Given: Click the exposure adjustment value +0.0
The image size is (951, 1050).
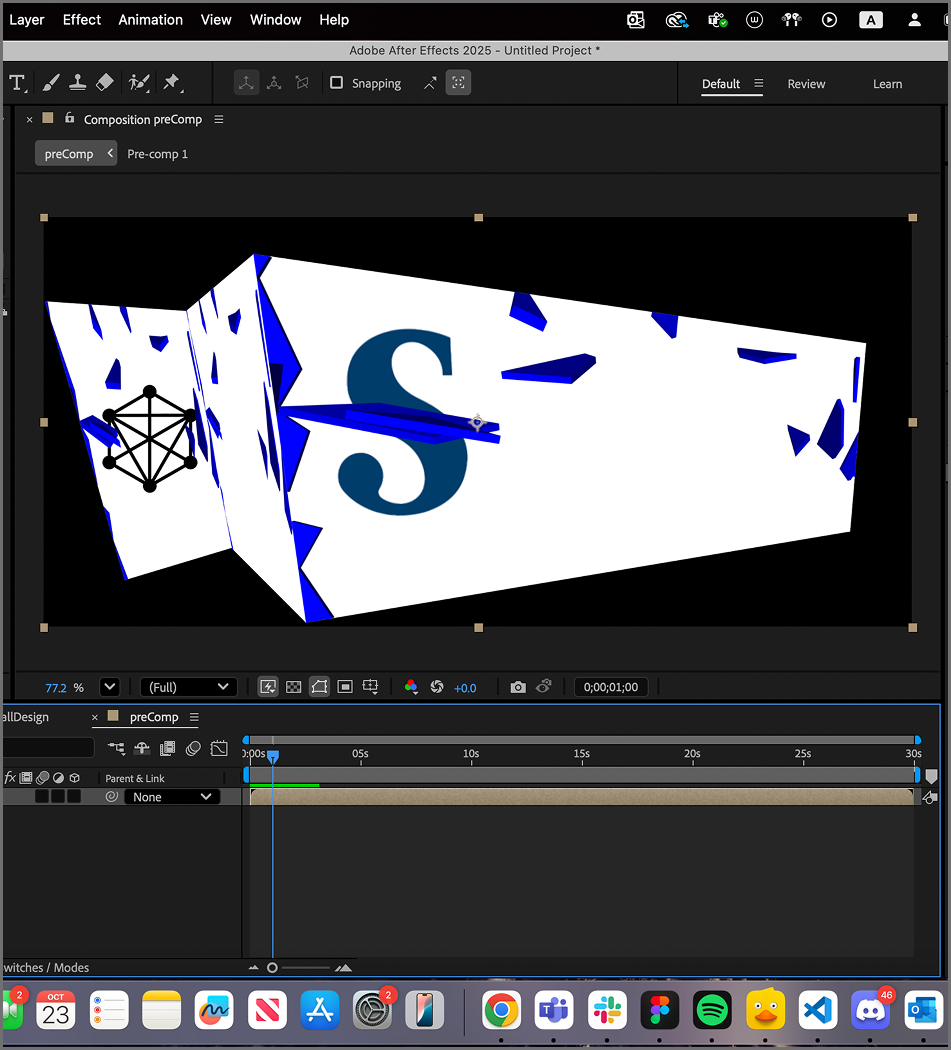Looking at the screenshot, I should 465,687.
